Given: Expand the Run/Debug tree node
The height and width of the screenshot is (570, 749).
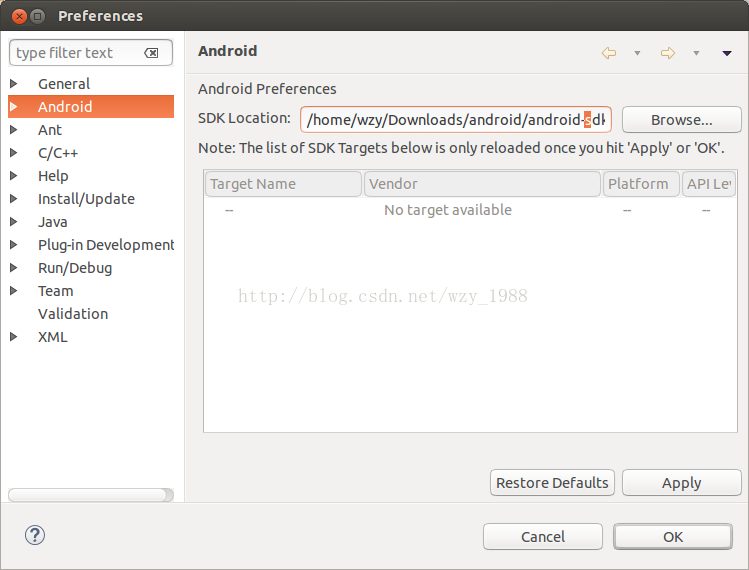Looking at the screenshot, I should pos(14,268).
